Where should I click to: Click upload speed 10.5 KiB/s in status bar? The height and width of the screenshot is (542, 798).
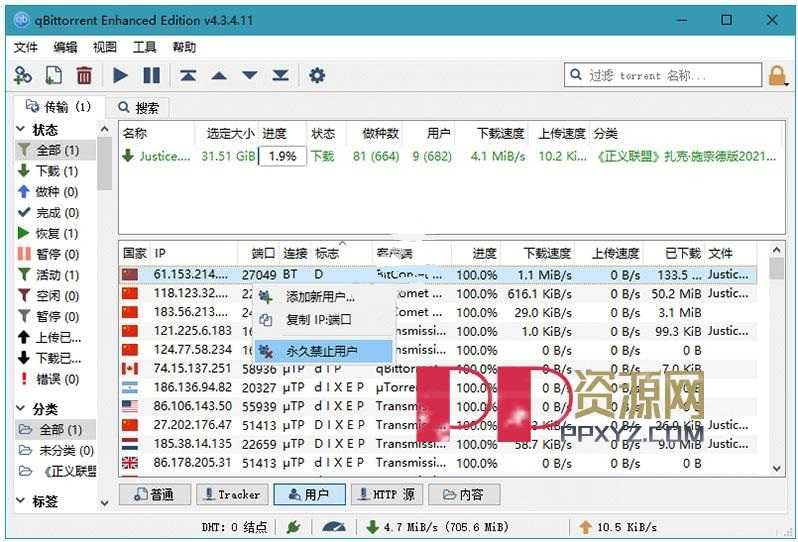[618, 527]
